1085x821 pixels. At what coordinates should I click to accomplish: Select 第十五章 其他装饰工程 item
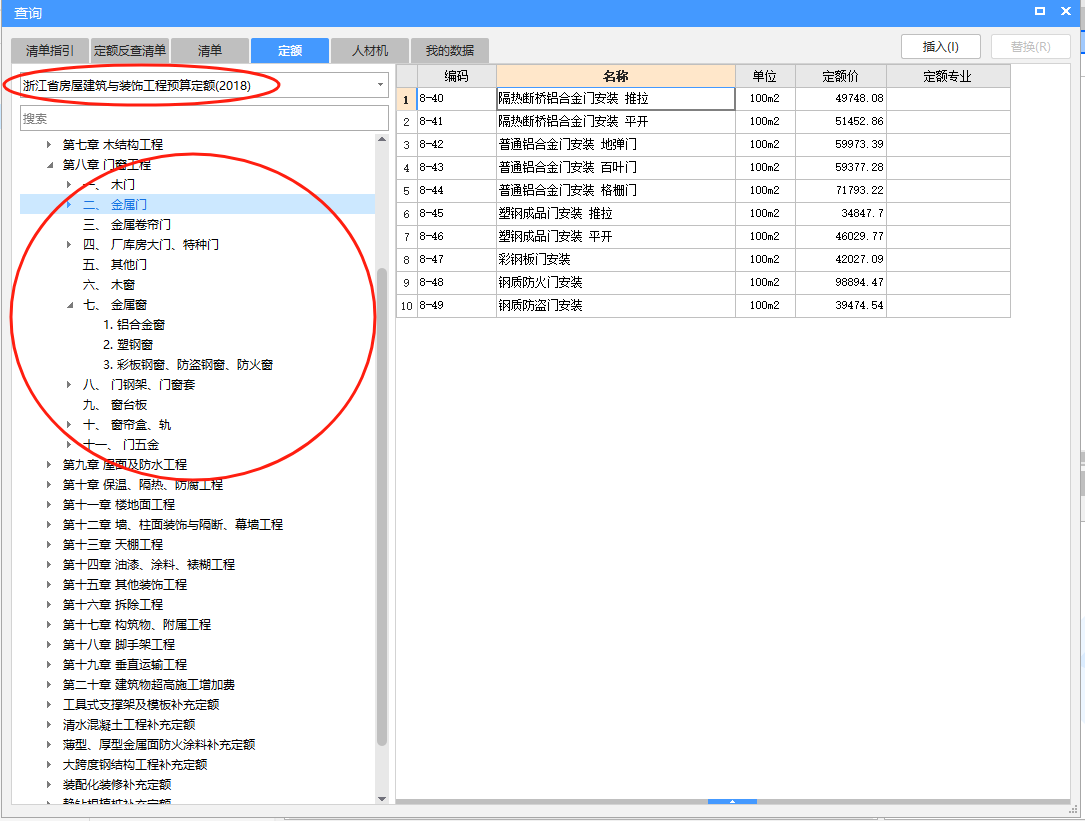tap(125, 585)
